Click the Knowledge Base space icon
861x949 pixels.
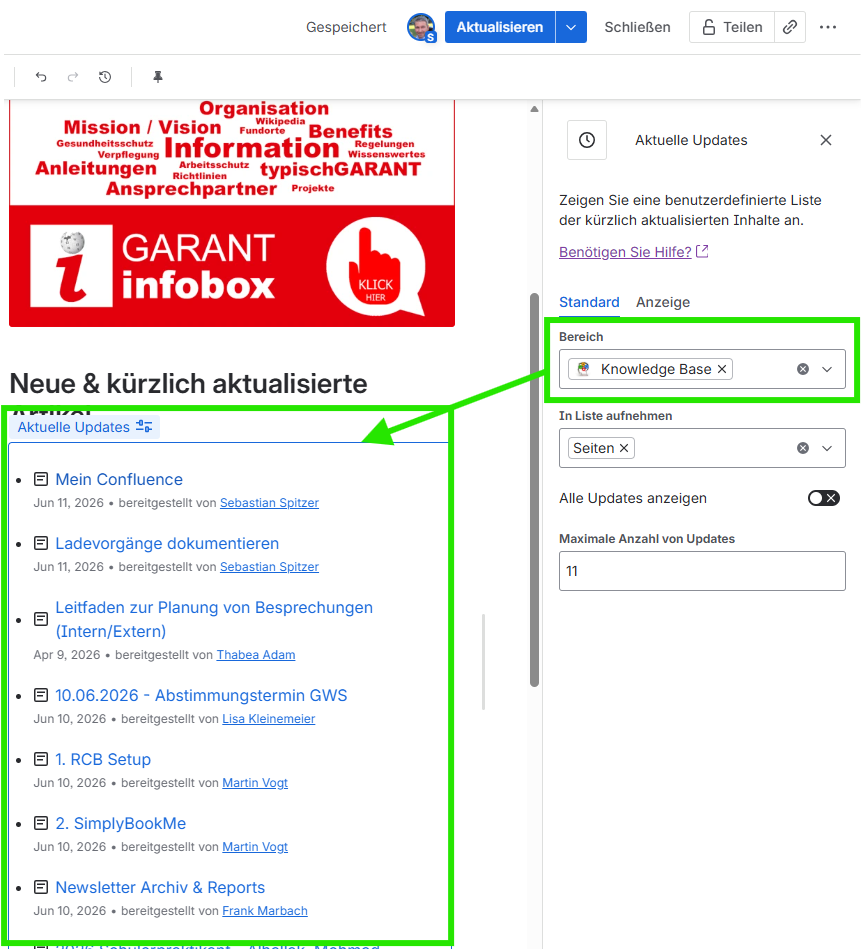pyautogui.click(x=583, y=369)
